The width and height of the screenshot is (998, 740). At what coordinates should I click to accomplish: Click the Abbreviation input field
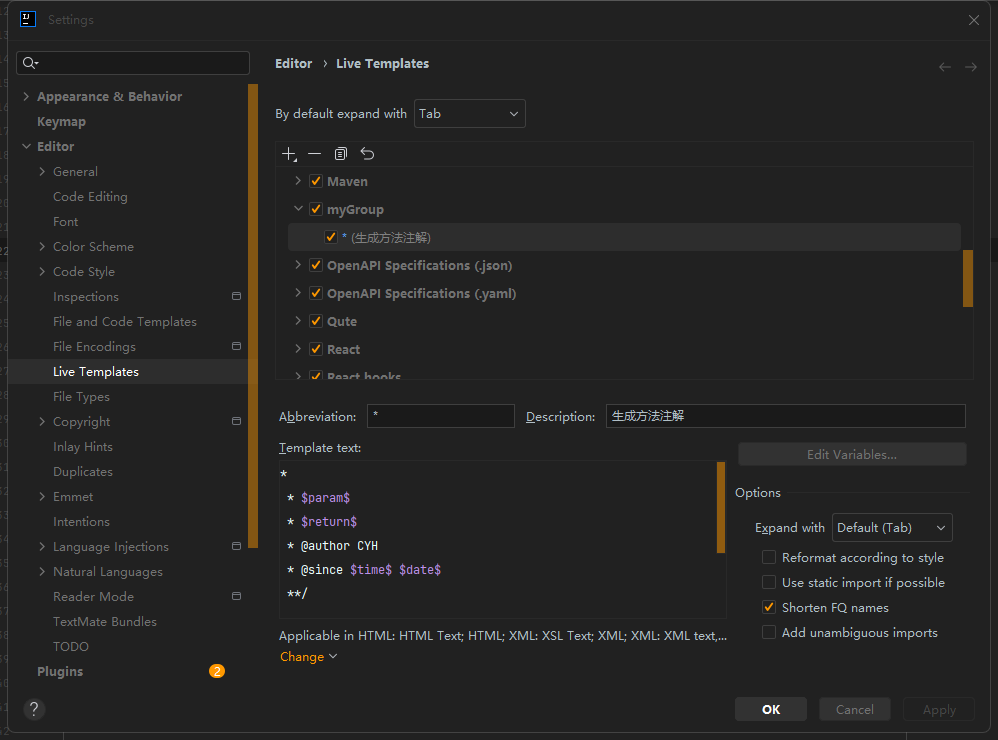pos(440,416)
